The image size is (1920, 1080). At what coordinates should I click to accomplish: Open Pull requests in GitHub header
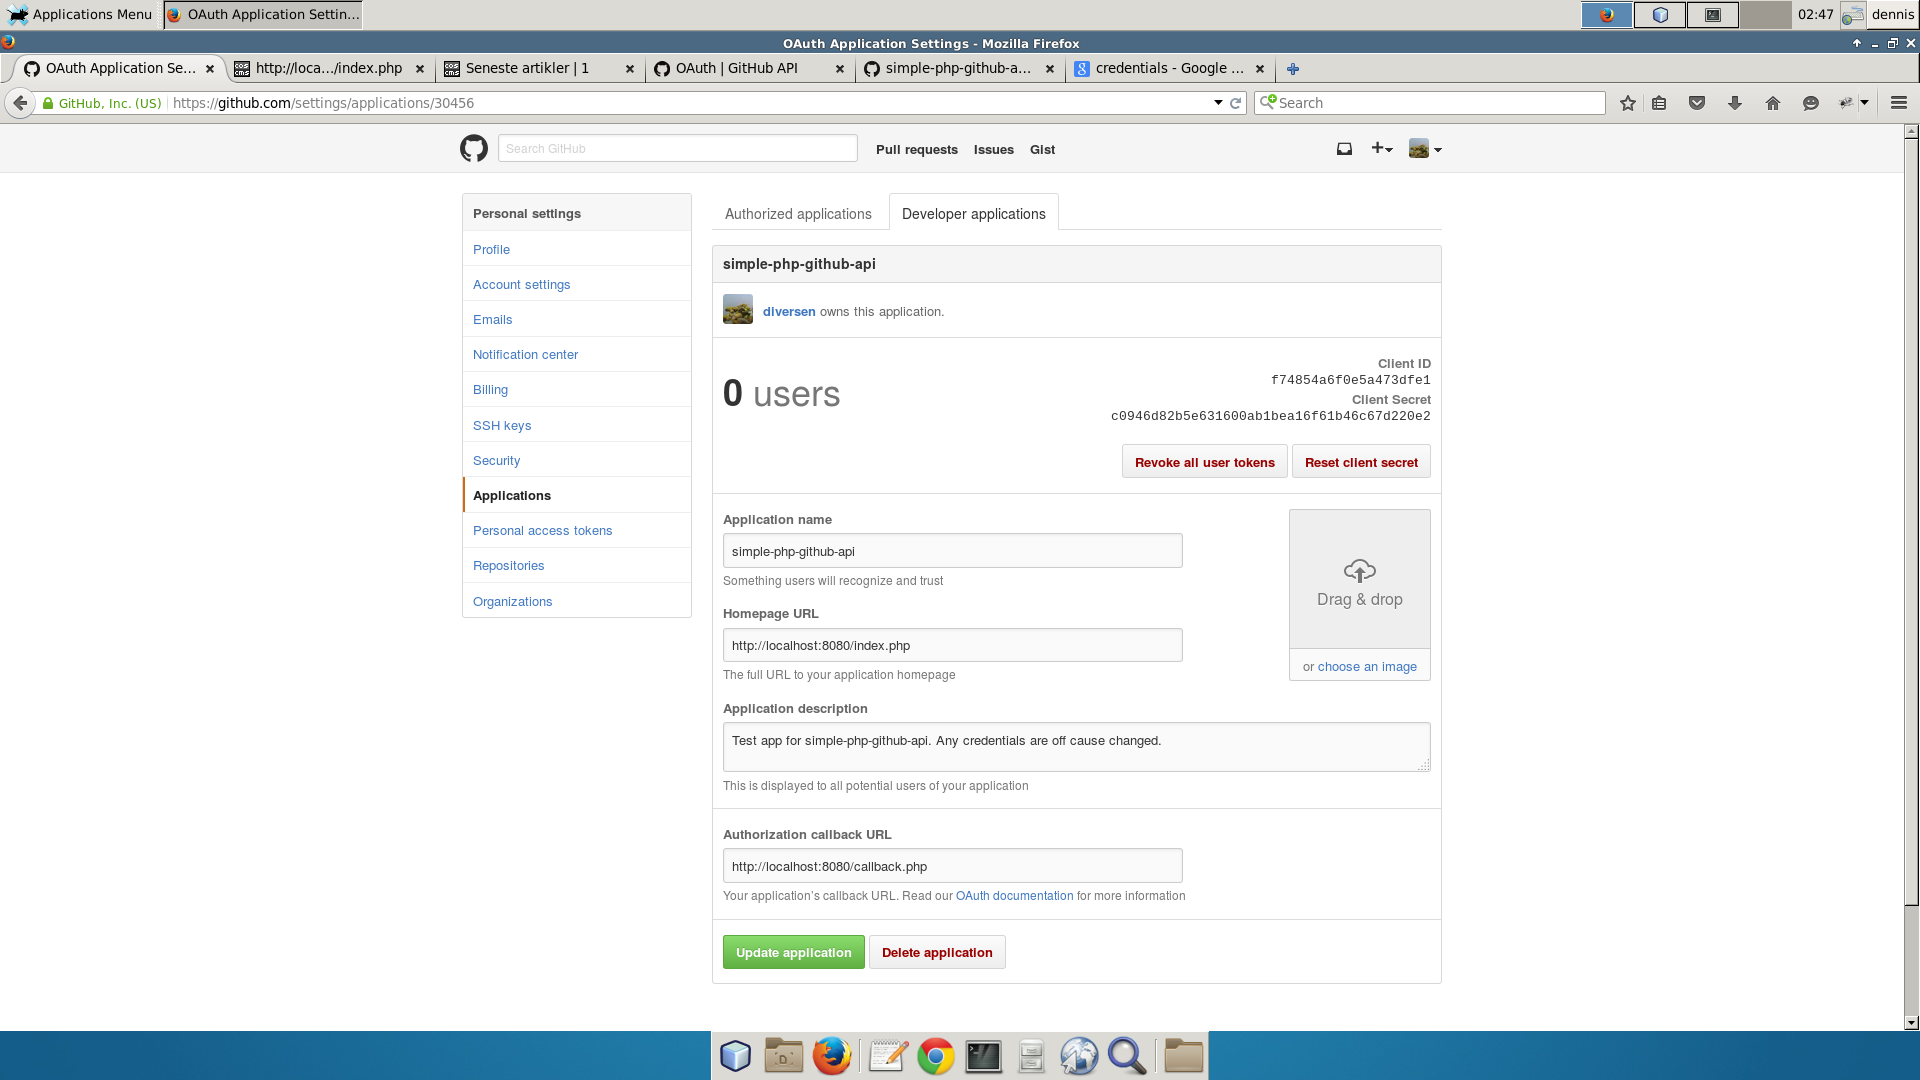point(917,150)
